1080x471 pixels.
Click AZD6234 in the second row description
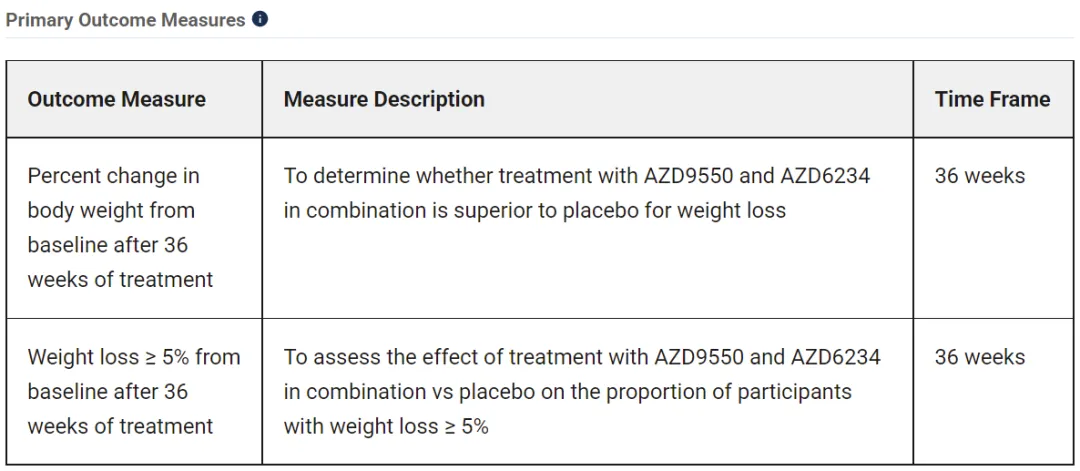[836, 357]
